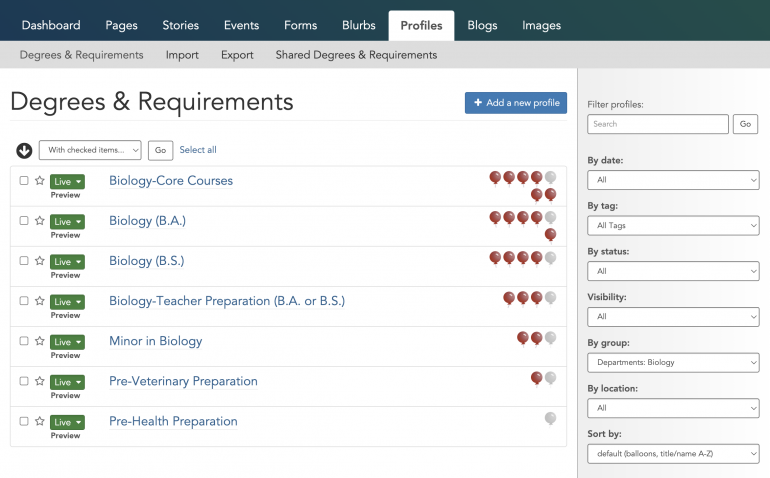
Task: Star the Minor in Biology profile
Action: tap(40, 341)
